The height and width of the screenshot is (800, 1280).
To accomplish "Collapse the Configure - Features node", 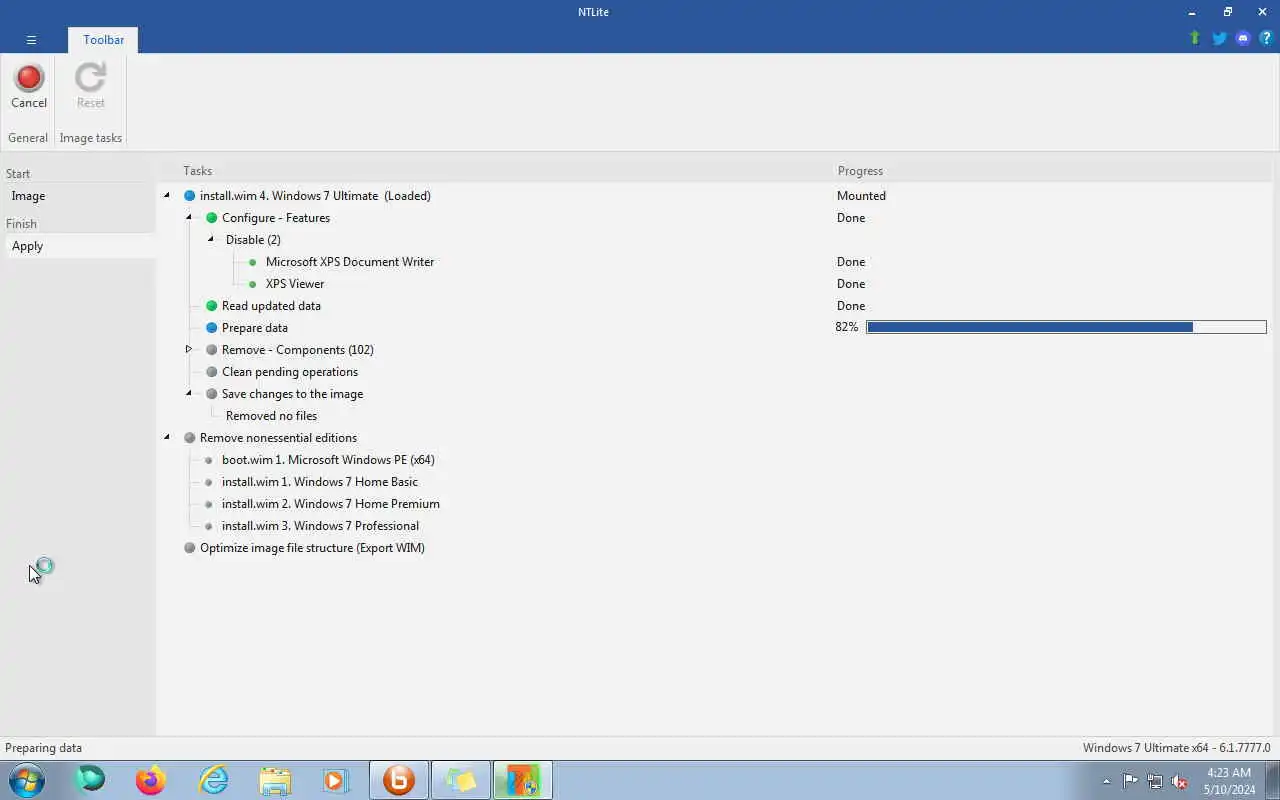I will [188, 218].
